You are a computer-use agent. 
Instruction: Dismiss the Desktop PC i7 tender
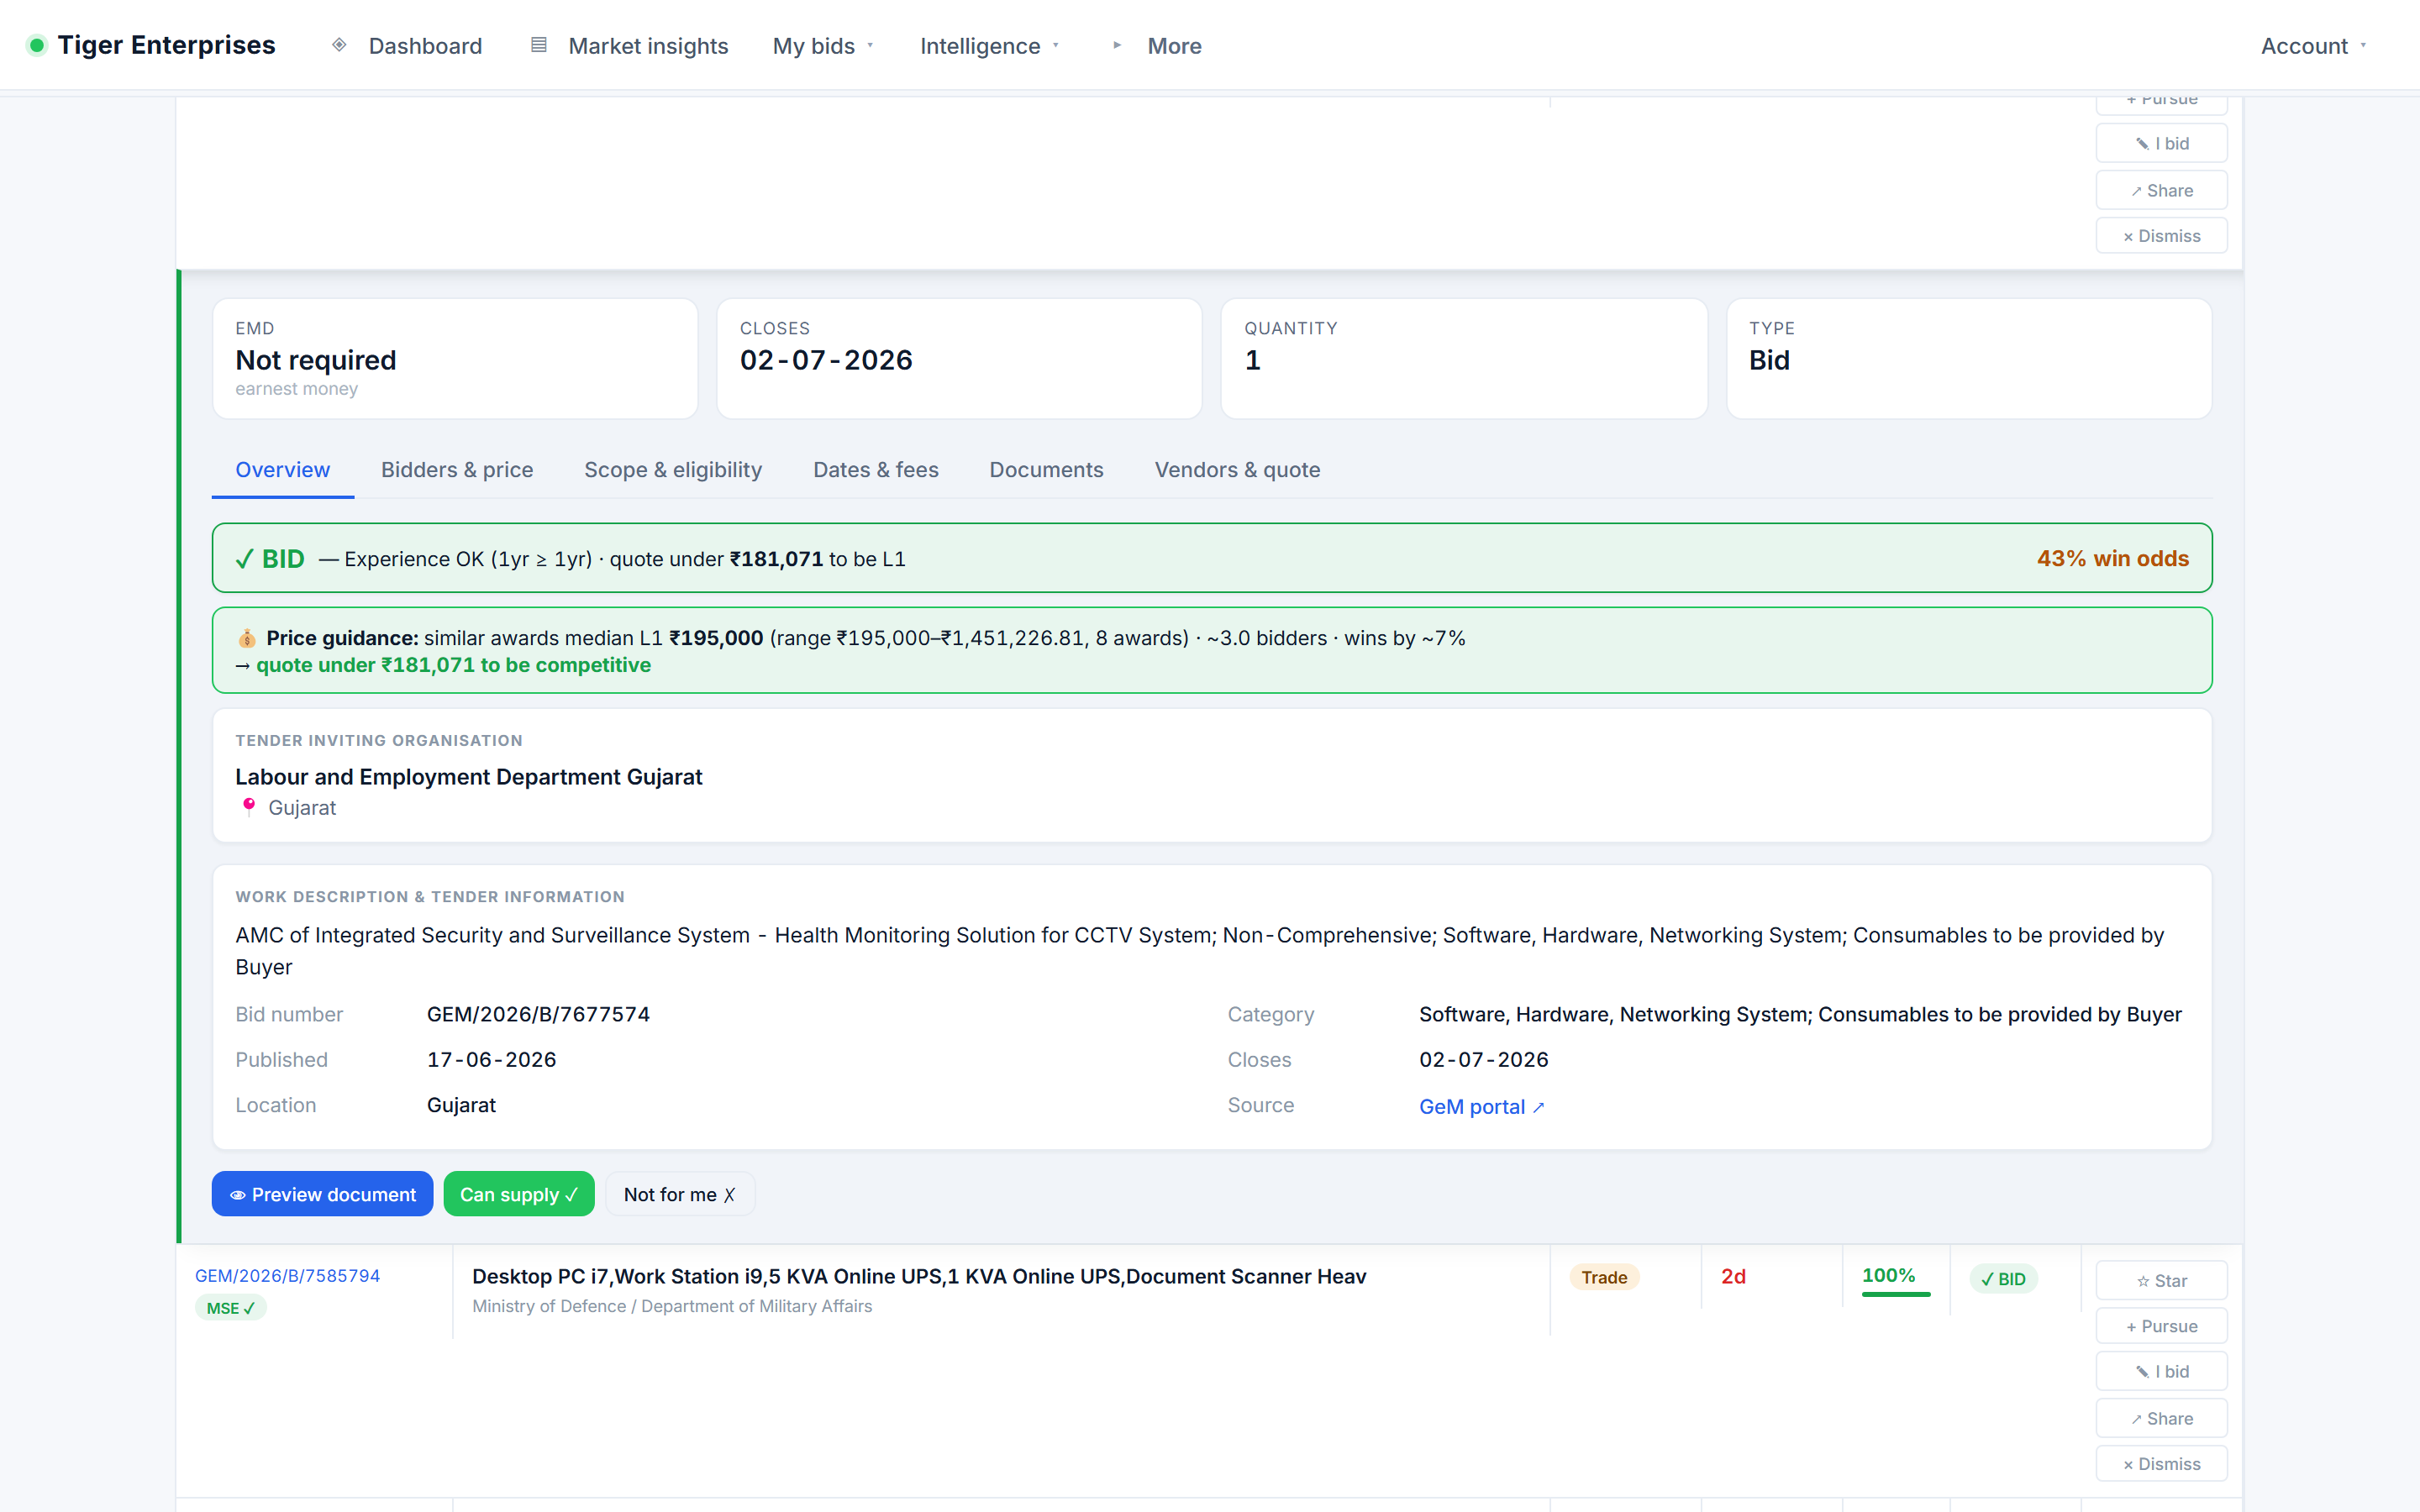[x=2161, y=1464]
